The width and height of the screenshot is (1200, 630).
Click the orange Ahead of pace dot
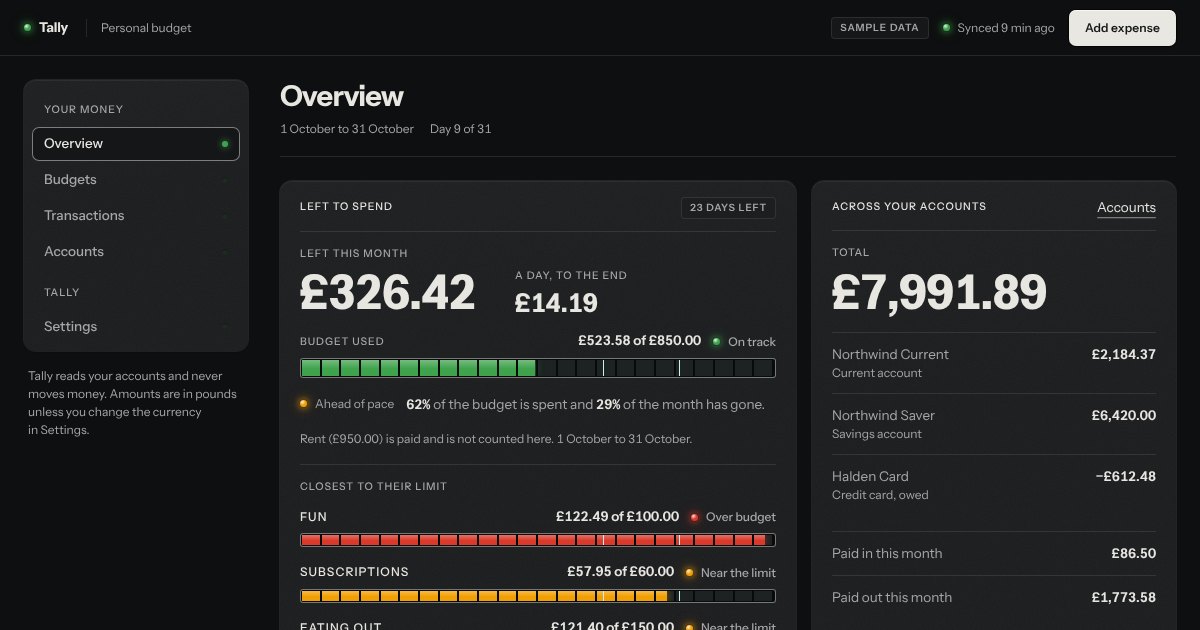303,405
